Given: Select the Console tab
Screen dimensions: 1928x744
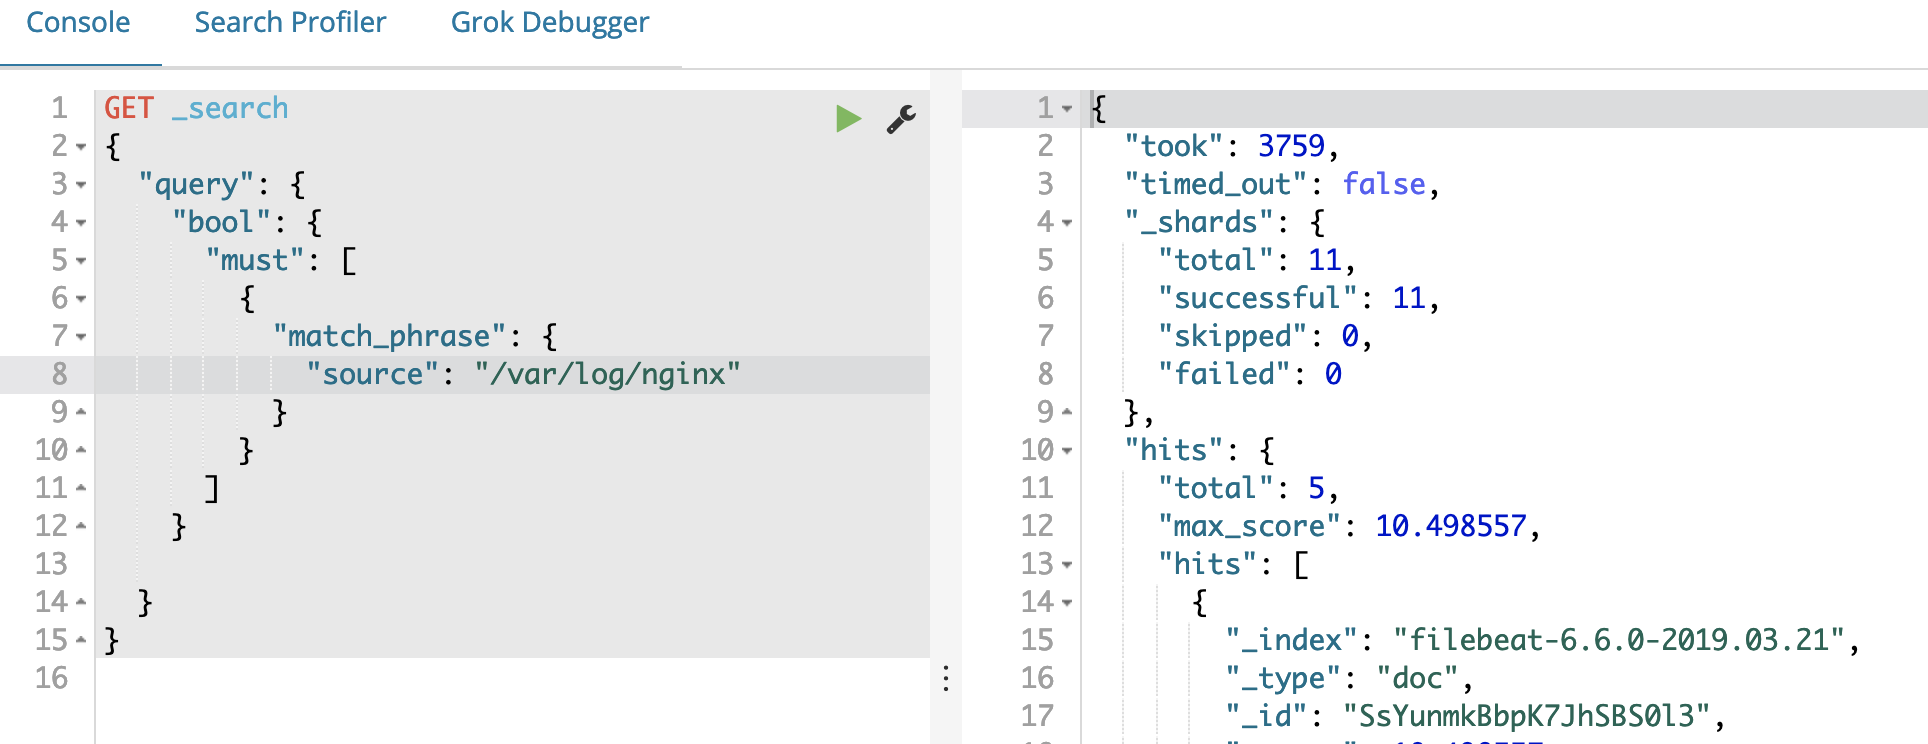Looking at the screenshot, I should click(78, 23).
